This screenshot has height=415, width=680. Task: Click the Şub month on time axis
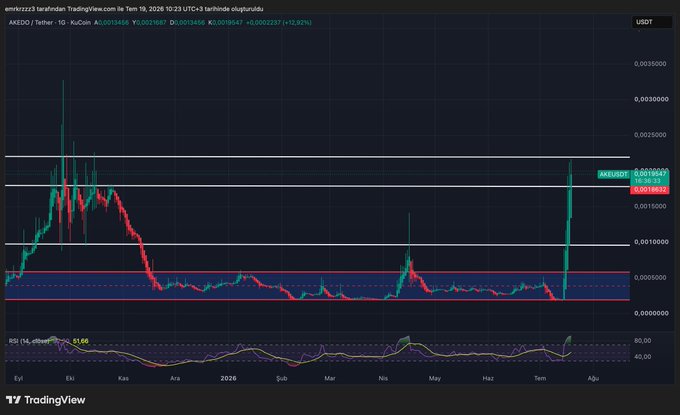pos(282,379)
